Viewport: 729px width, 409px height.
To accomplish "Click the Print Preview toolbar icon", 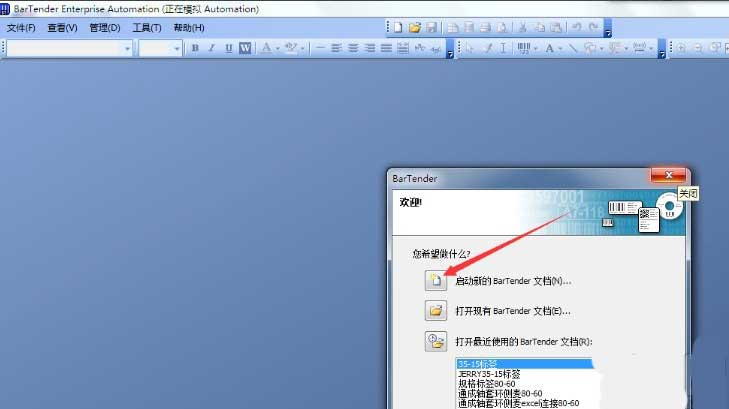I will click(502, 27).
